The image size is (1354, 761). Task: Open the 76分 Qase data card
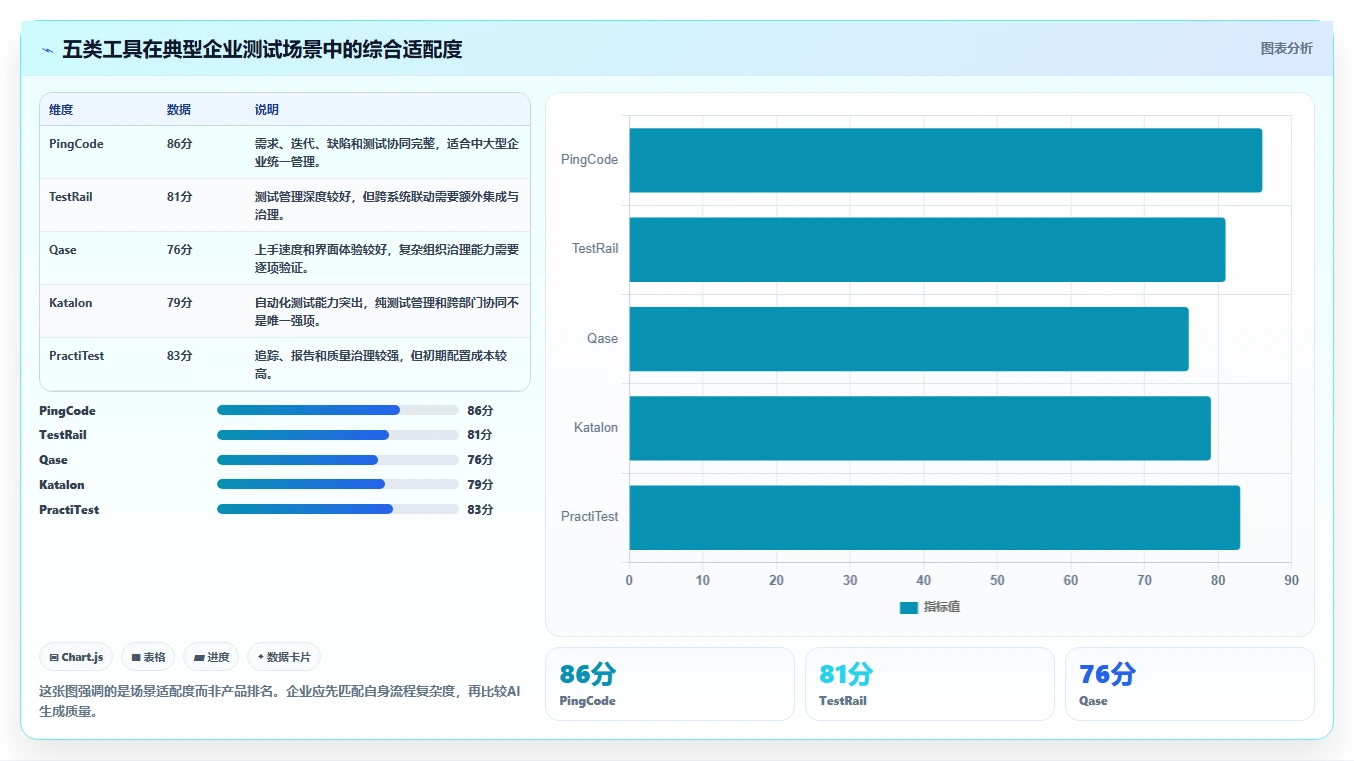click(x=1190, y=684)
